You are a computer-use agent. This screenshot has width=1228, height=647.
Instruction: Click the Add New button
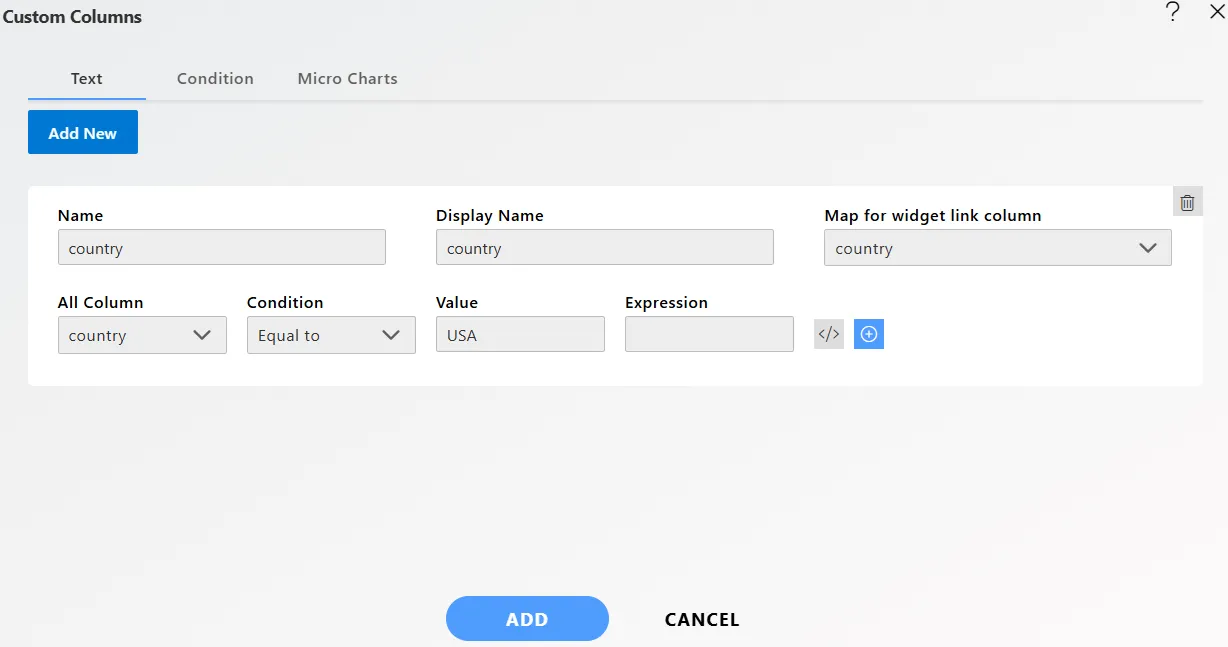coord(83,132)
